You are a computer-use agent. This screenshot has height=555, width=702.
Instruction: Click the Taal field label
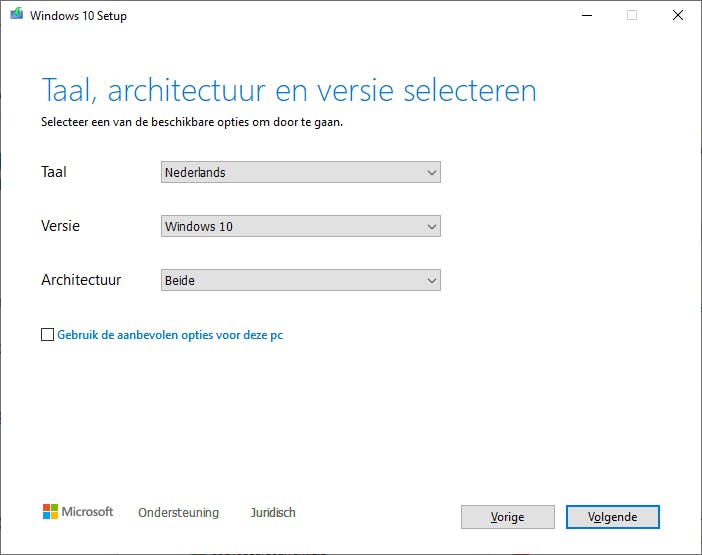pos(54,172)
